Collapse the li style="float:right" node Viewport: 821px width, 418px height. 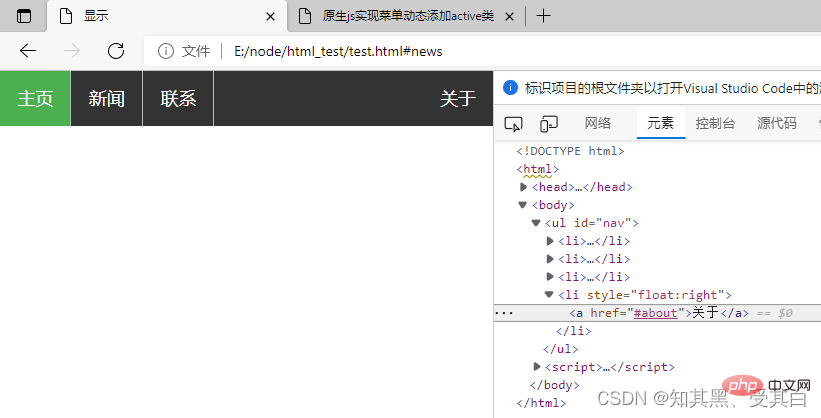coord(549,294)
